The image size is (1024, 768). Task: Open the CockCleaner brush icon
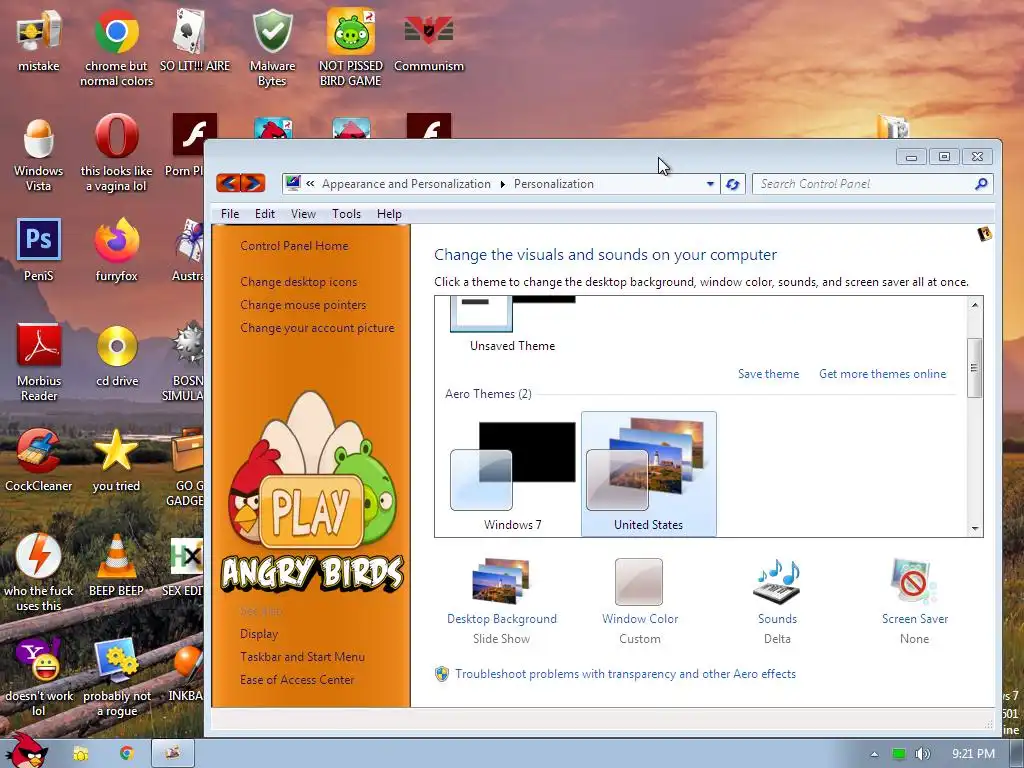[x=39, y=450]
